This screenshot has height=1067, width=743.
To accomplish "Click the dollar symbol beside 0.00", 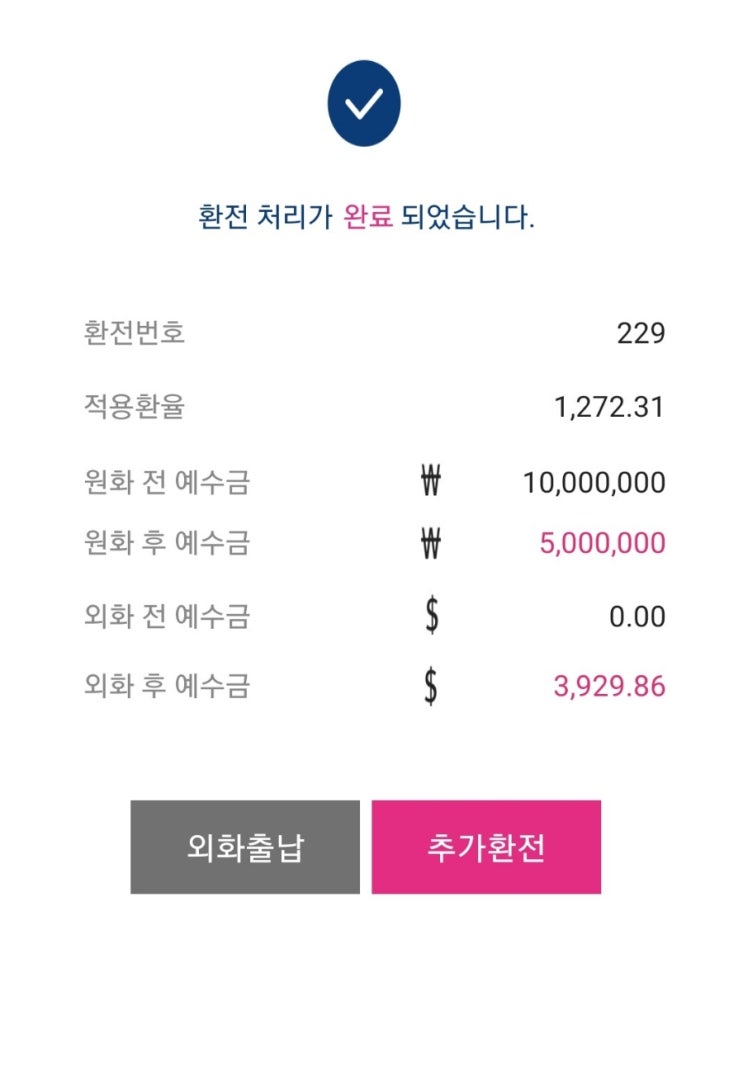I will click(x=431, y=616).
